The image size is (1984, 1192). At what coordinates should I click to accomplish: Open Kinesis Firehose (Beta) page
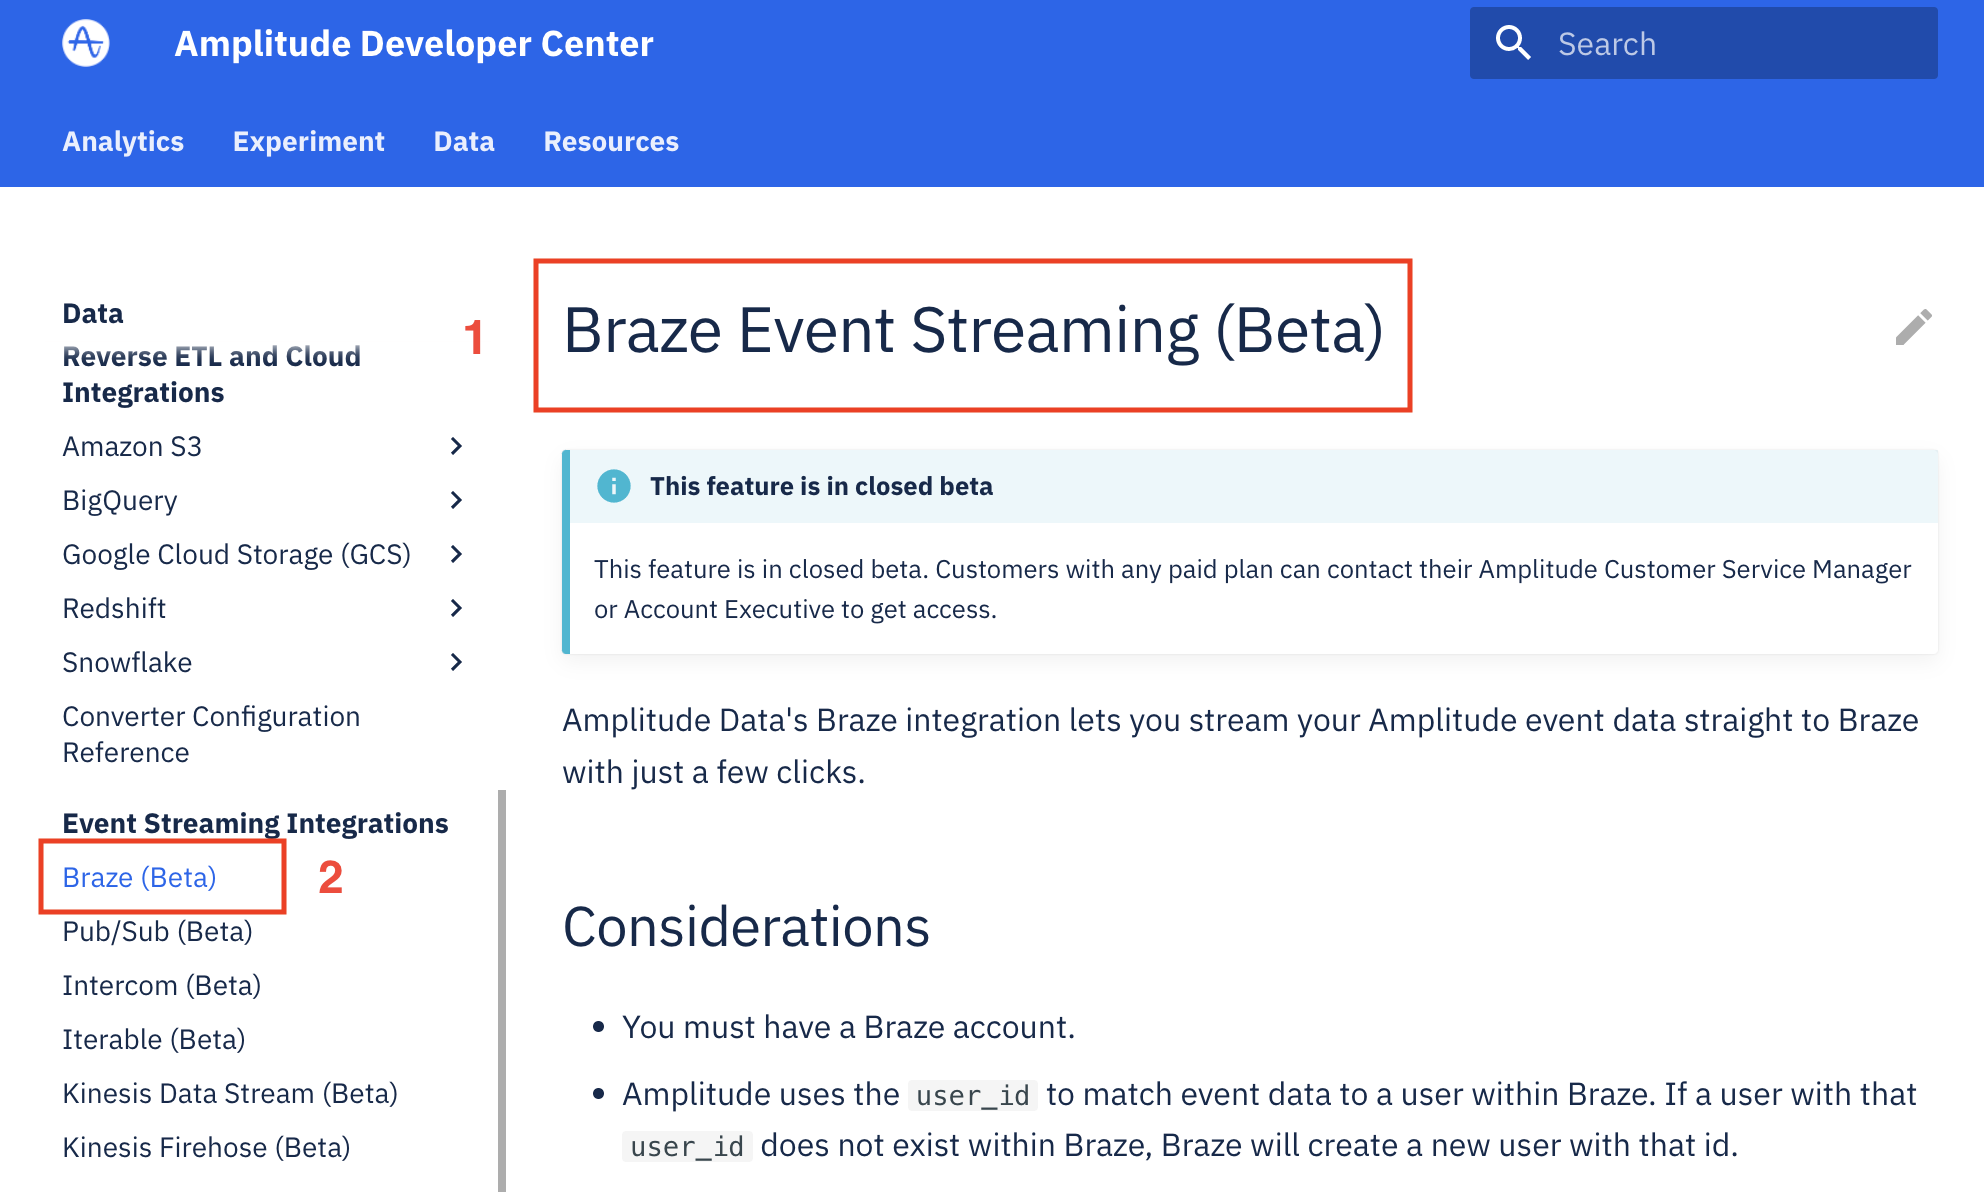click(206, 1147)
